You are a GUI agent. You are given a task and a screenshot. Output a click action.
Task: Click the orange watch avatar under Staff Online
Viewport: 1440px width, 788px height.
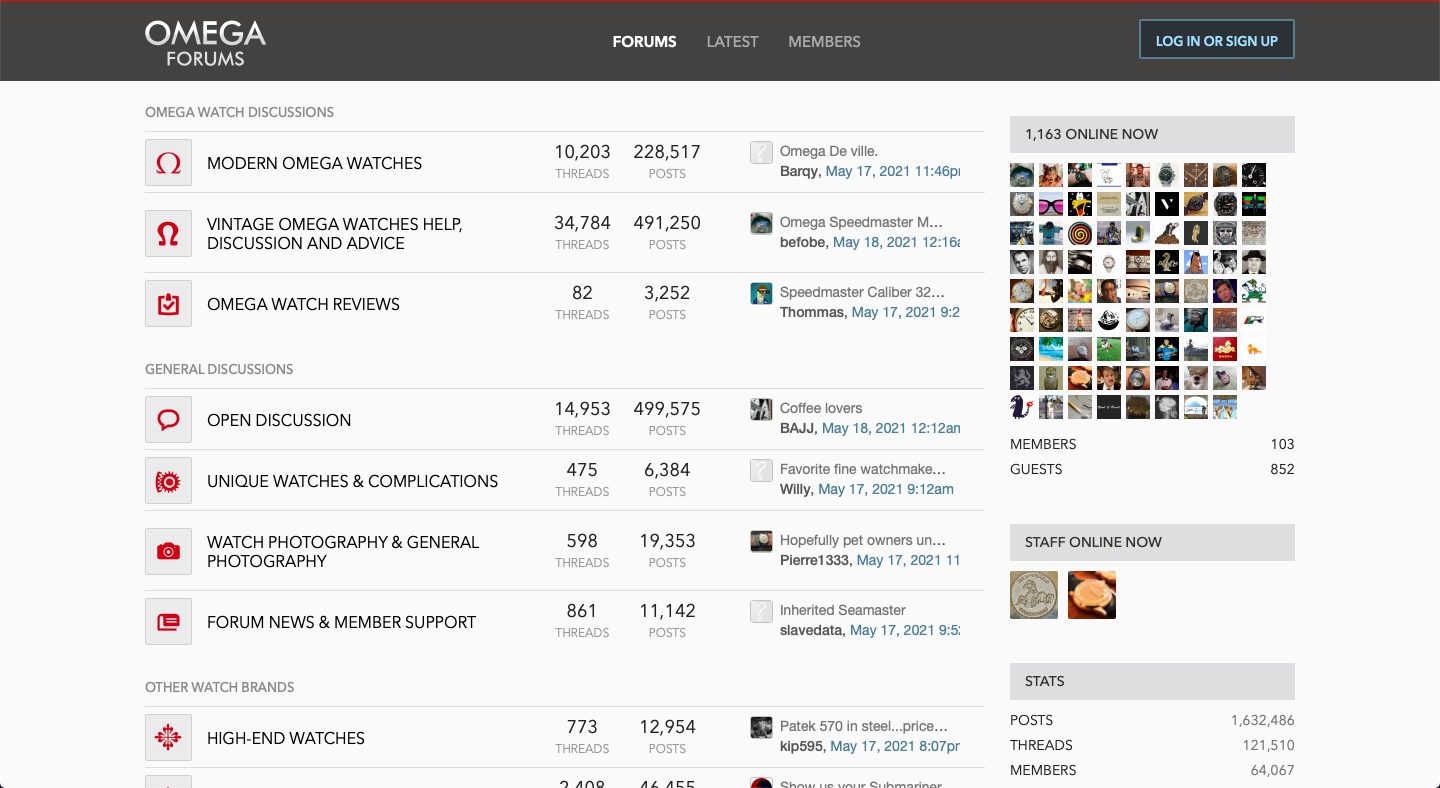pos(1092,595)
